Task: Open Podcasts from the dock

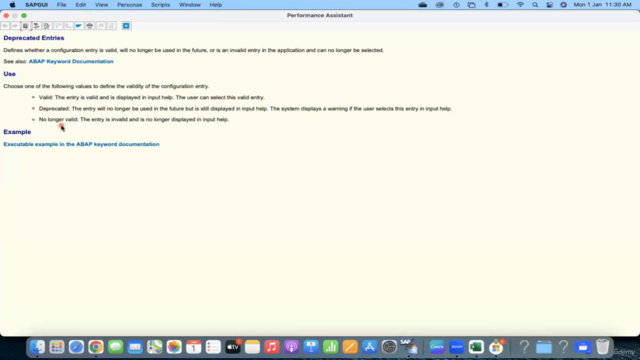Action: point(291,347)
